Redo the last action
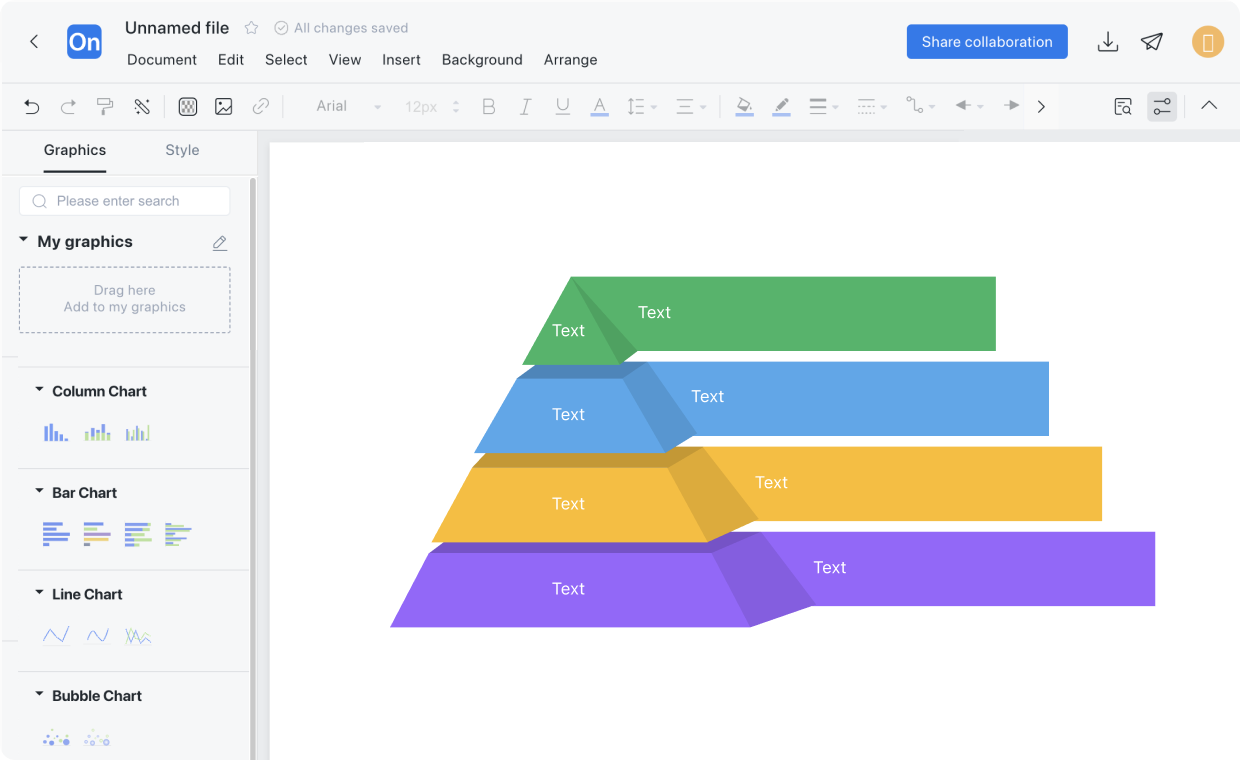Viewport: 1240px width, 760px height. (x=68, y=106)
